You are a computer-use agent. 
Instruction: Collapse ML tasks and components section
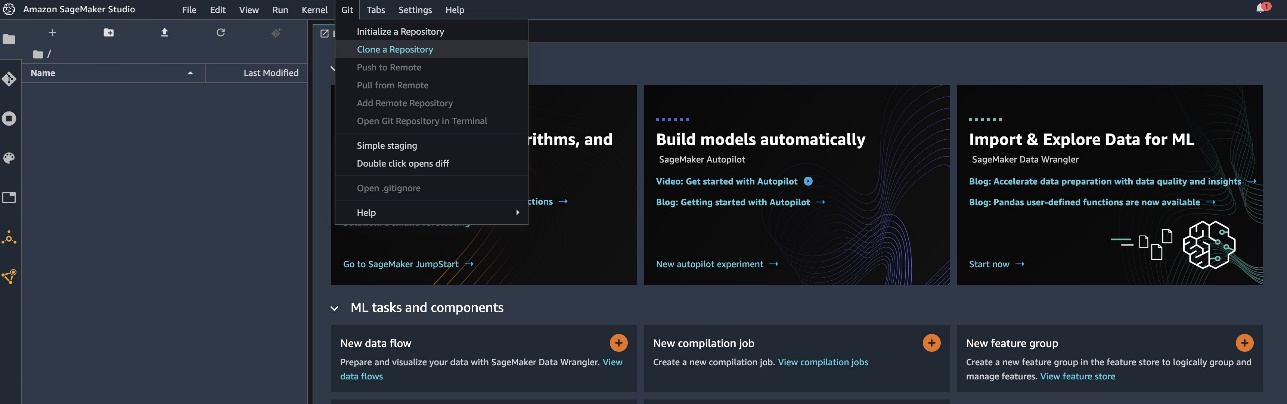335,308
